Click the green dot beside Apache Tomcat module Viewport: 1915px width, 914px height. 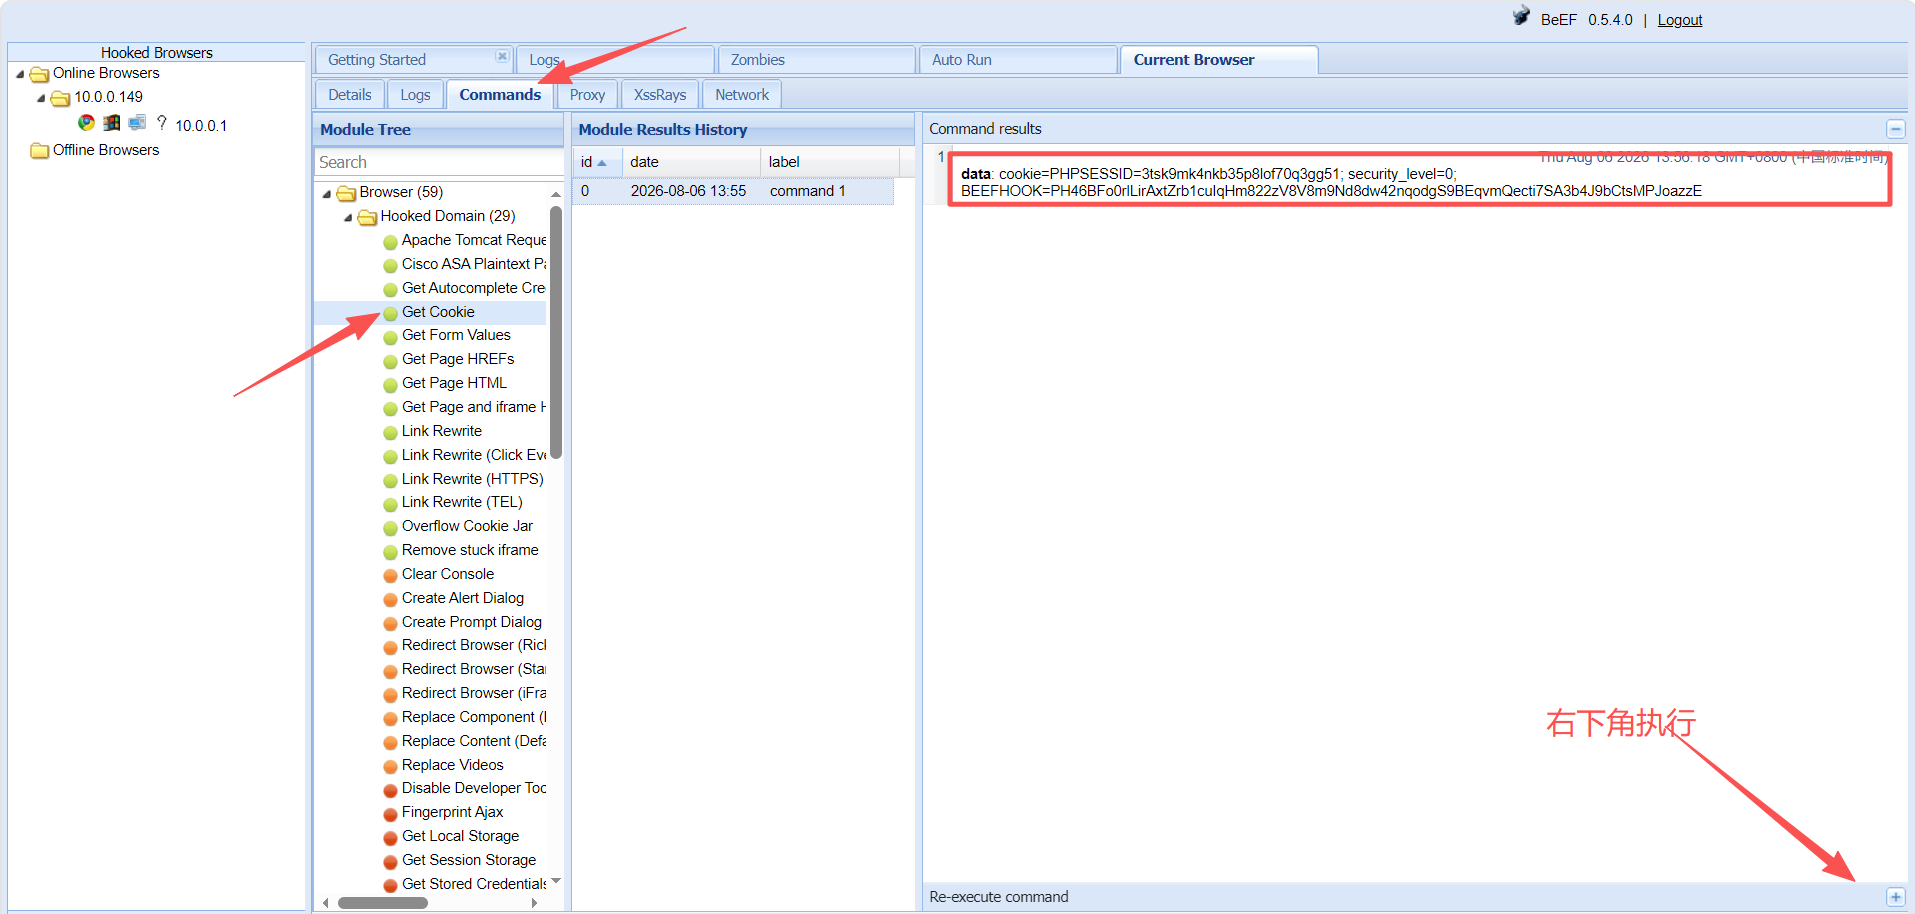coord(391,241)
